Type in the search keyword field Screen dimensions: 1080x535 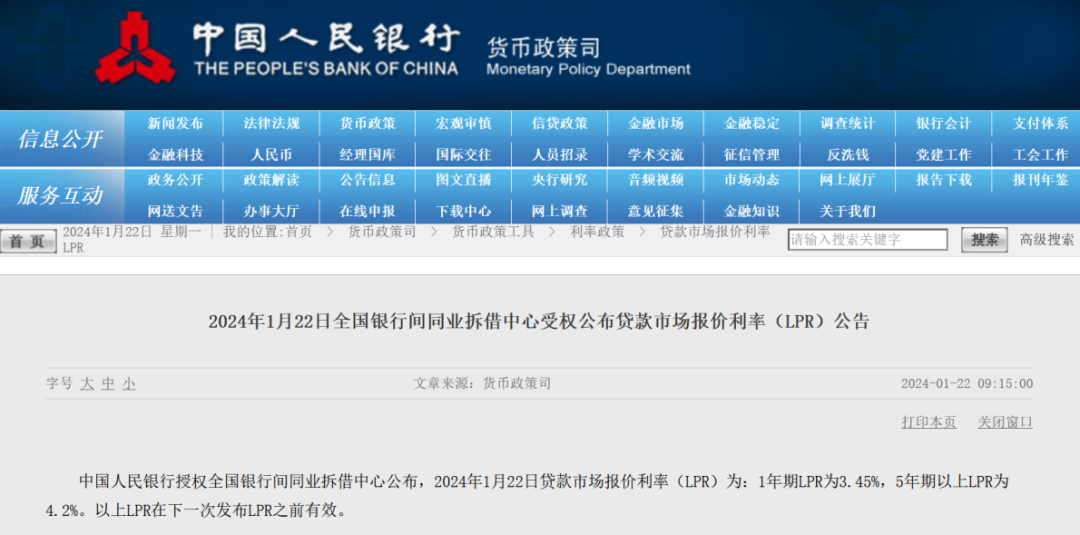pyautogui.click(x=867, y=240)
